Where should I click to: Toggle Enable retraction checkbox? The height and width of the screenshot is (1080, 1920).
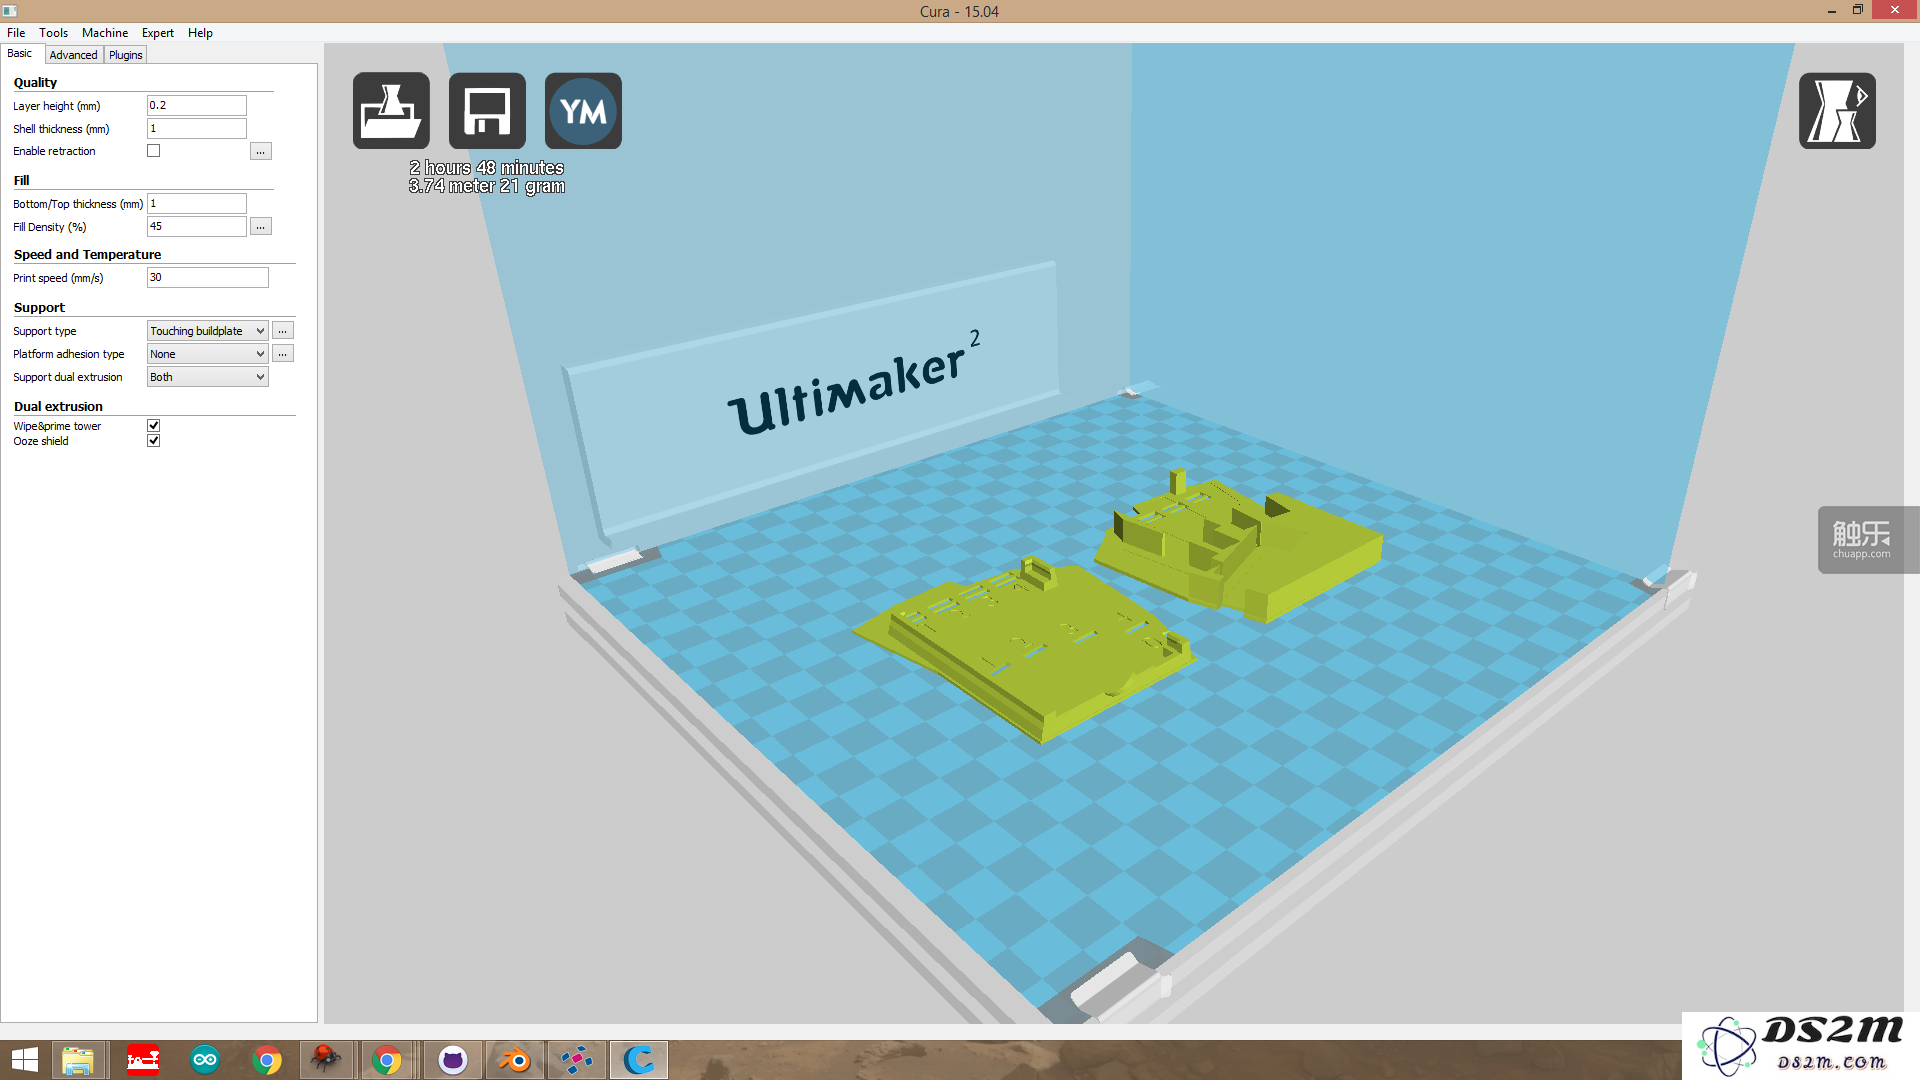pyautogui.click(x=154, y=151)
